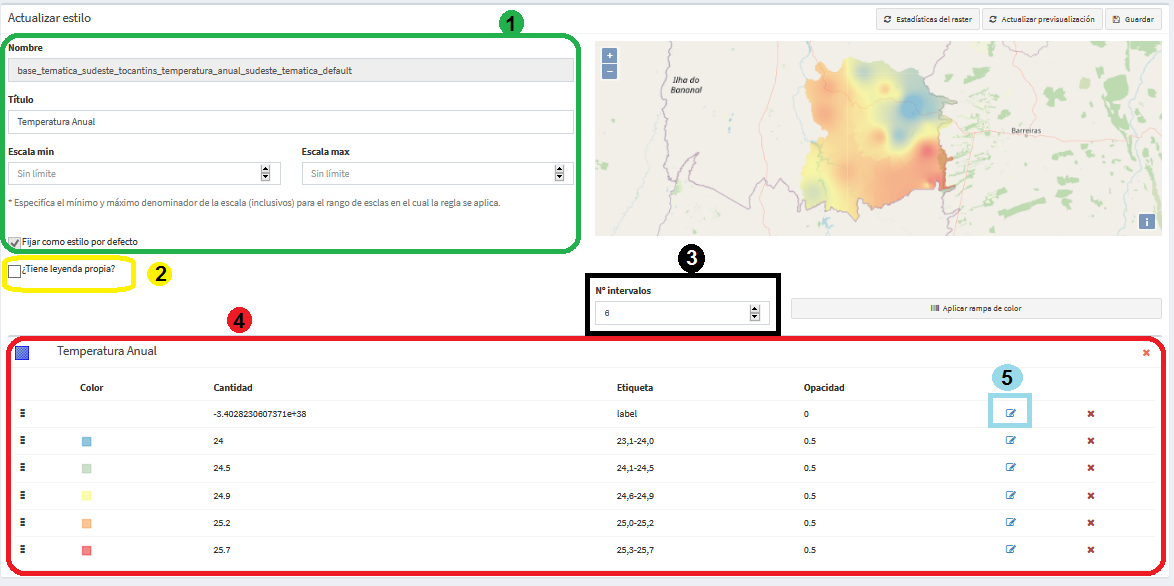Delete the 25.2 color map entry

(x=1091, y=522)
